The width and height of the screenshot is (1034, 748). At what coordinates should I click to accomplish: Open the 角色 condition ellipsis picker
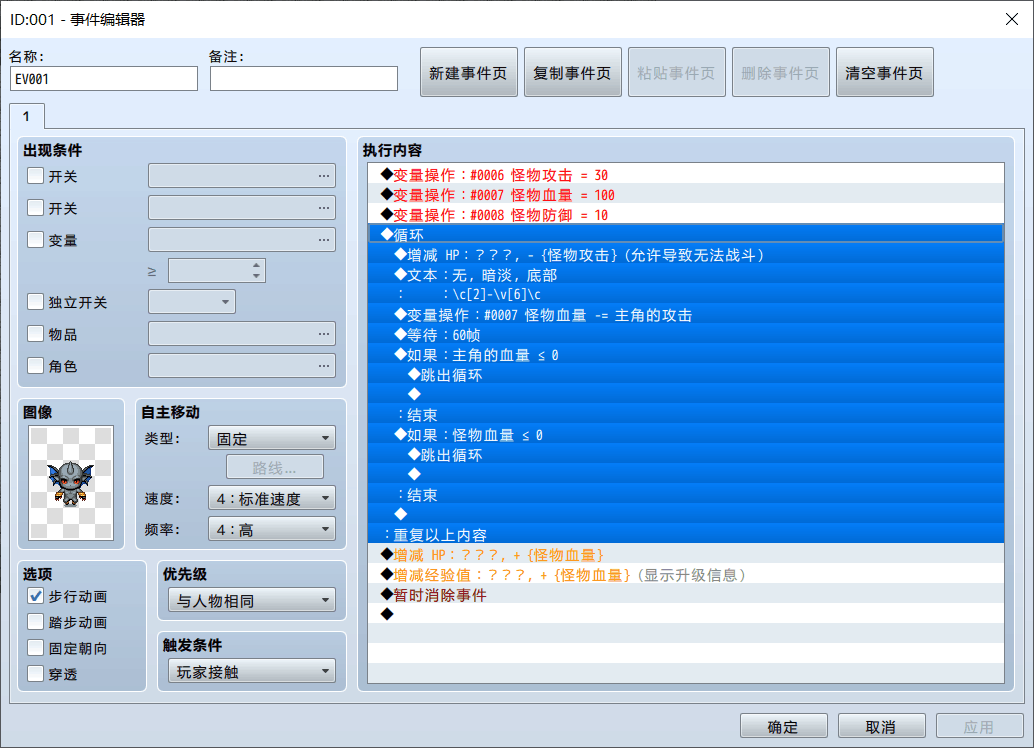(x=323, y=365)
